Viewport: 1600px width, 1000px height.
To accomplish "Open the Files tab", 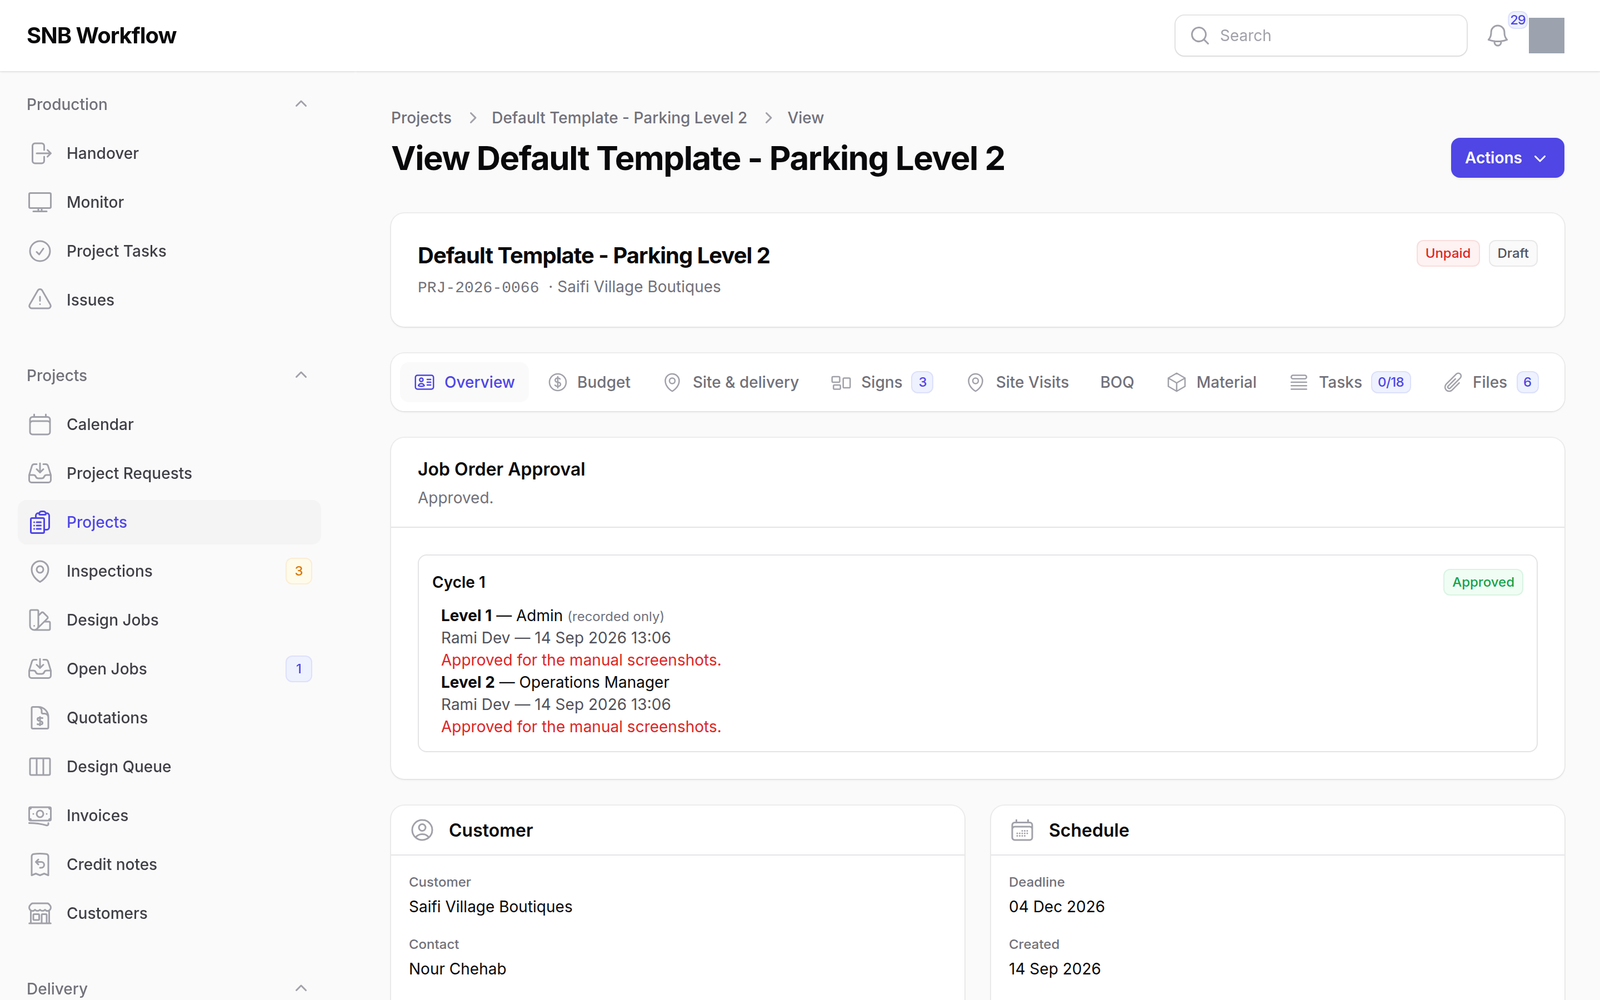I will pos(1491,382).
